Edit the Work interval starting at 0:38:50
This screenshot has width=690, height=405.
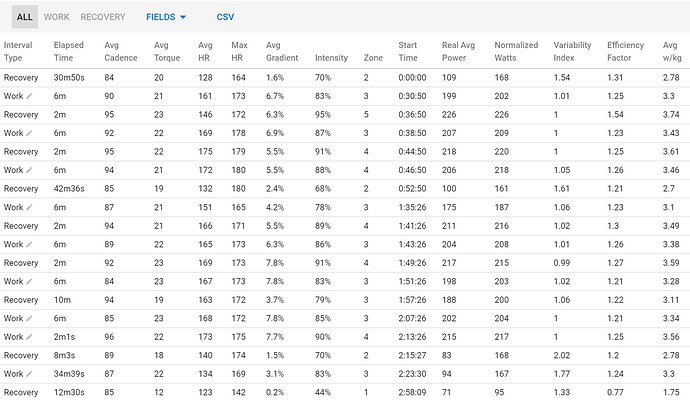29,133
